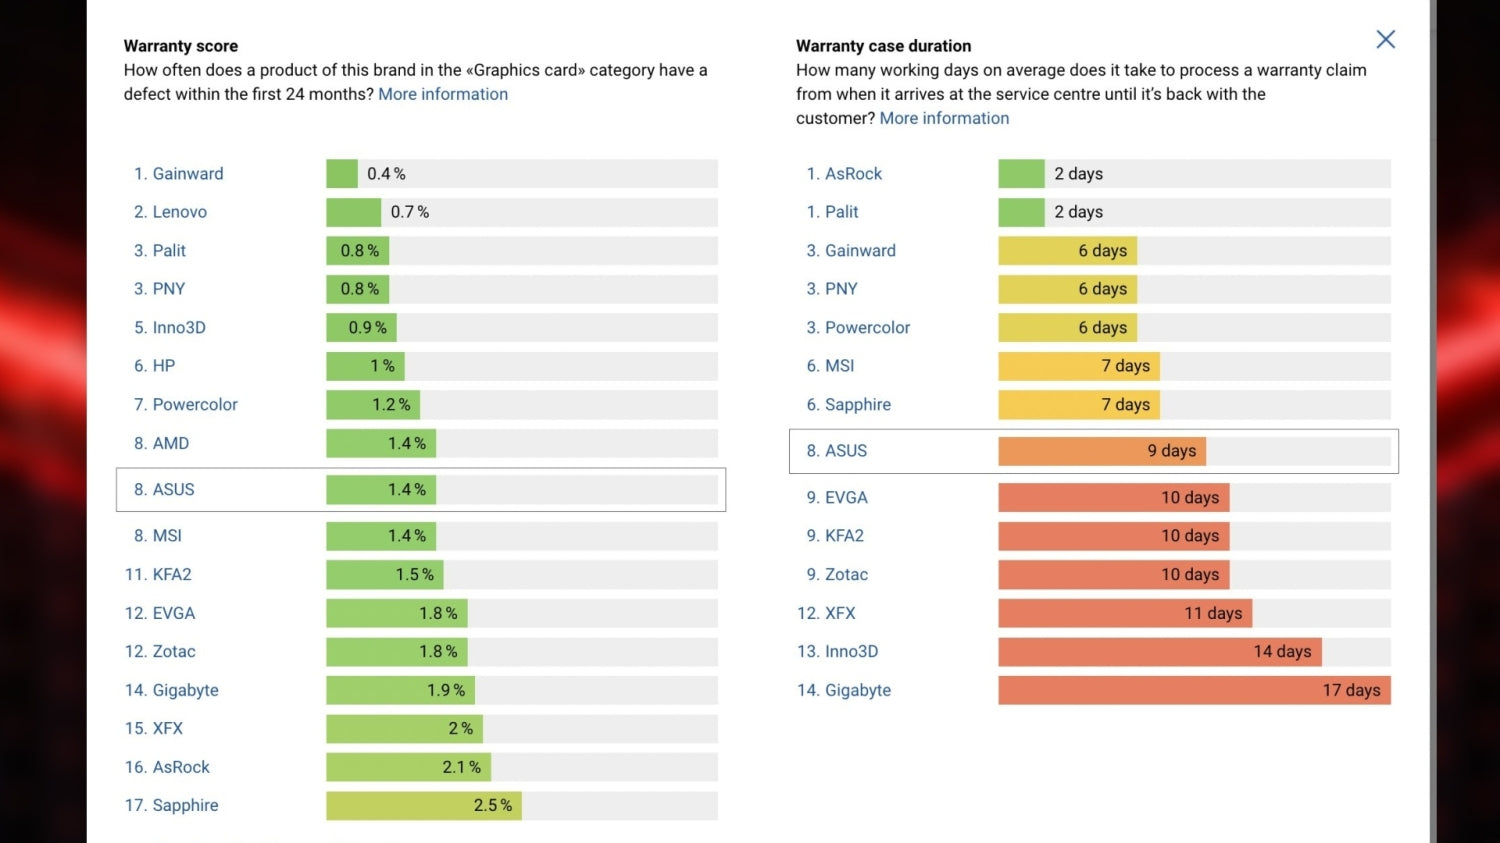The image size is (1500, 843).
Task: Select HP brand in warranty score list
Action: click(x=163, y=366)
